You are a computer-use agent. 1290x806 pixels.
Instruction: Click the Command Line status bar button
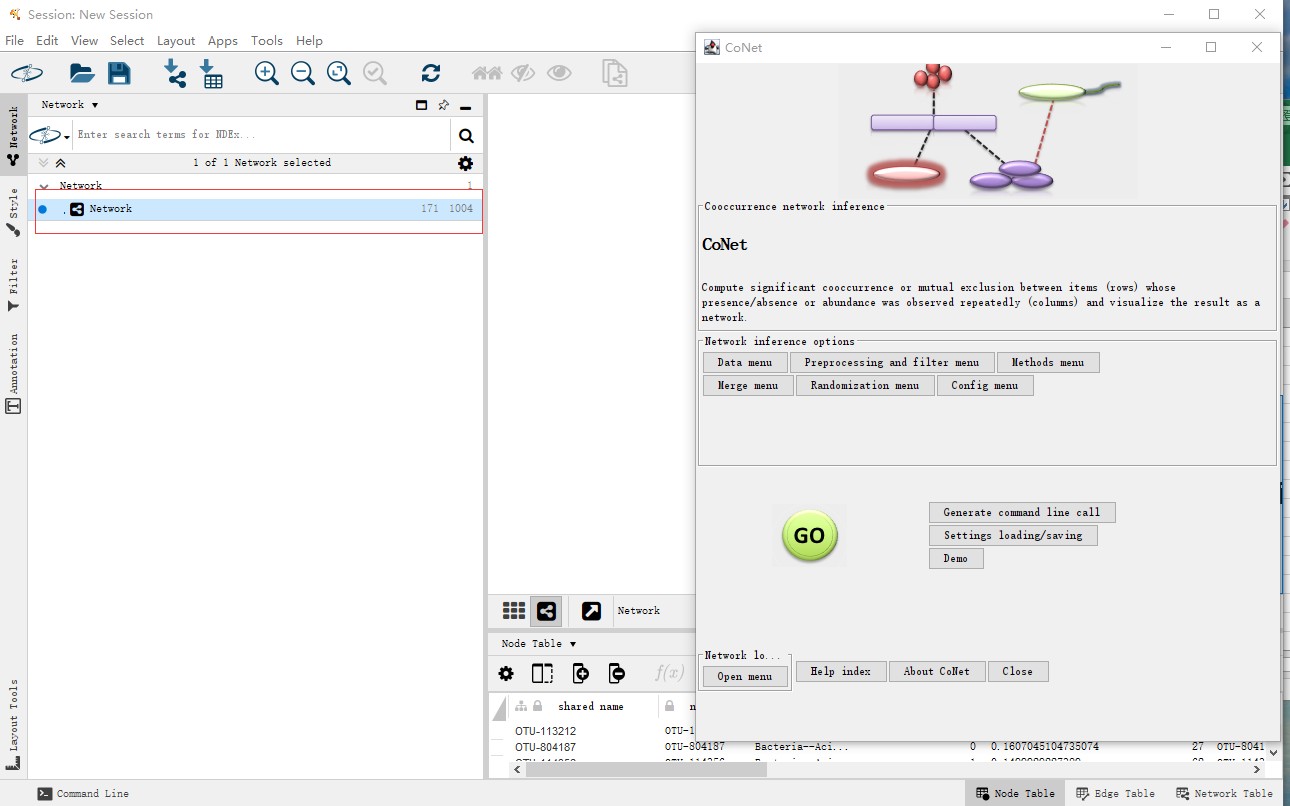83,793
